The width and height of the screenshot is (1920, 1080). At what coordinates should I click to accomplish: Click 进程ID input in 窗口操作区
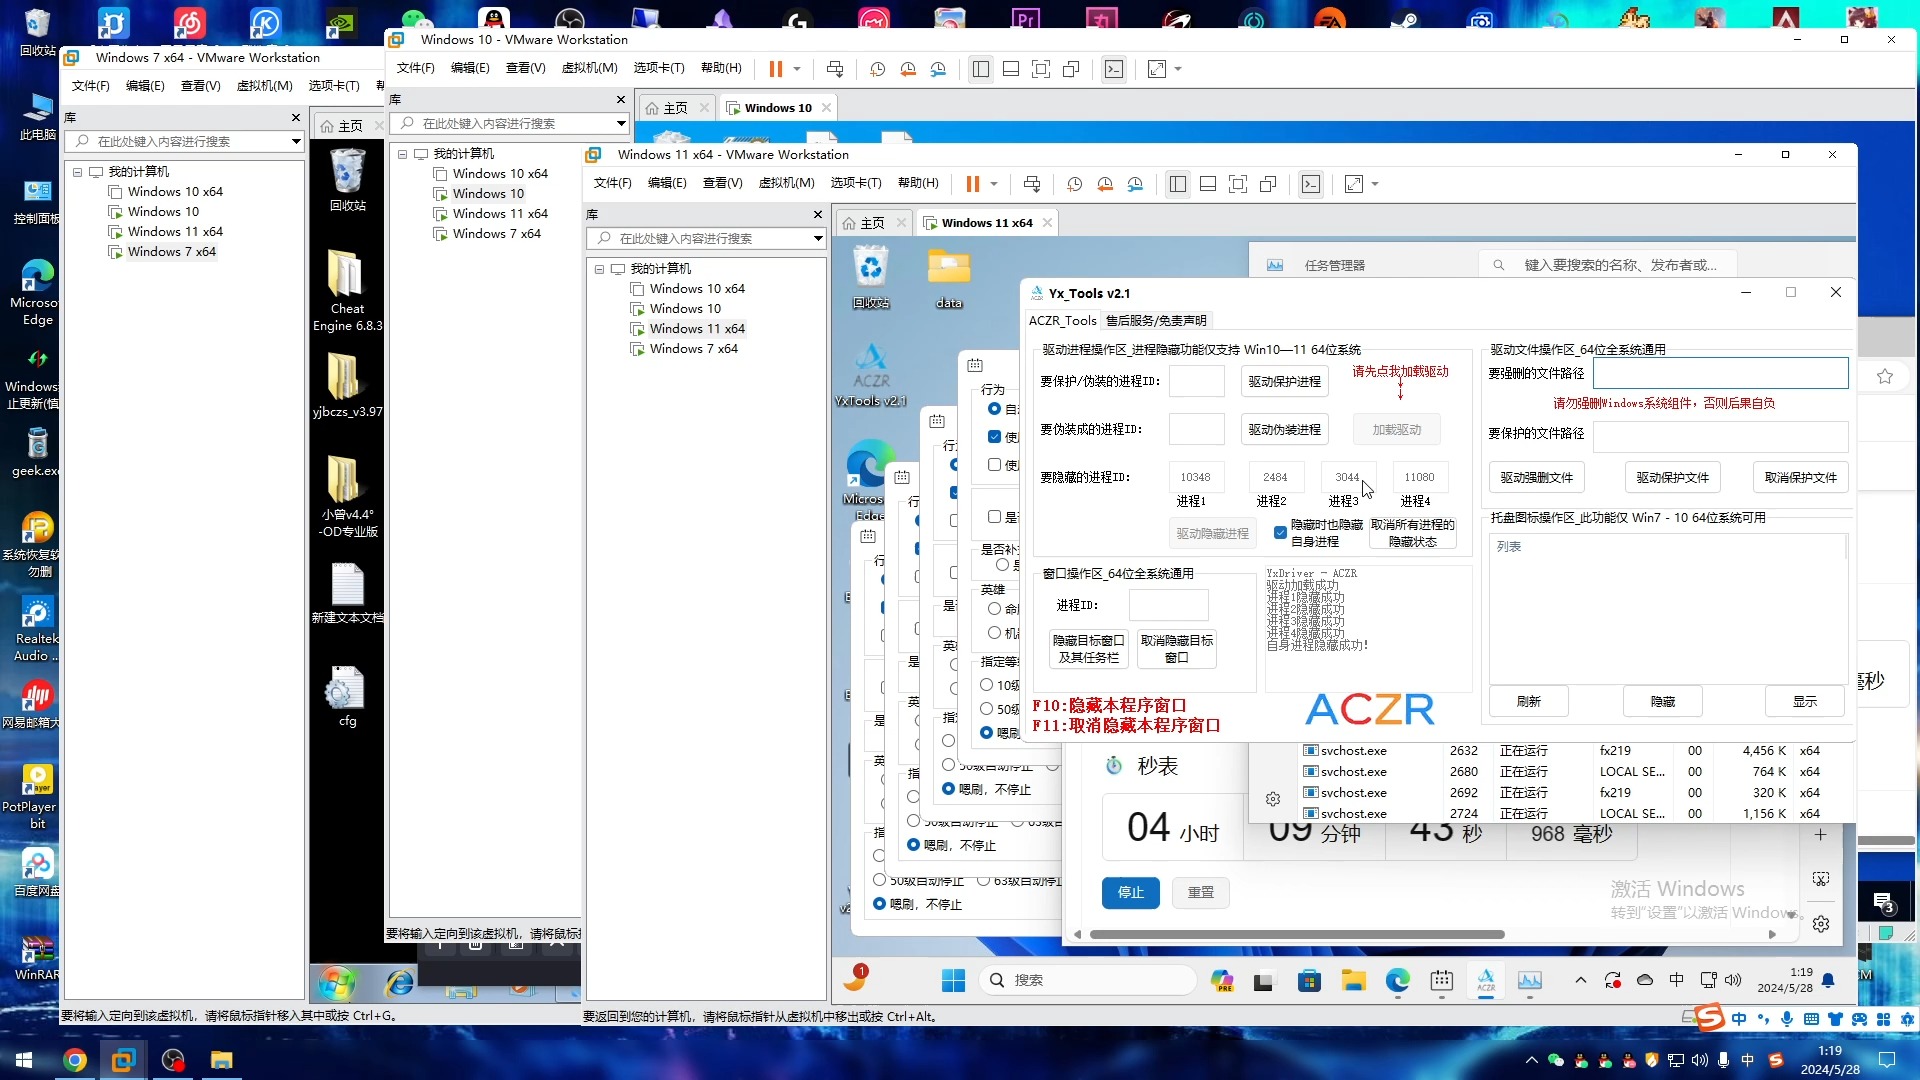pos(1169,605)
